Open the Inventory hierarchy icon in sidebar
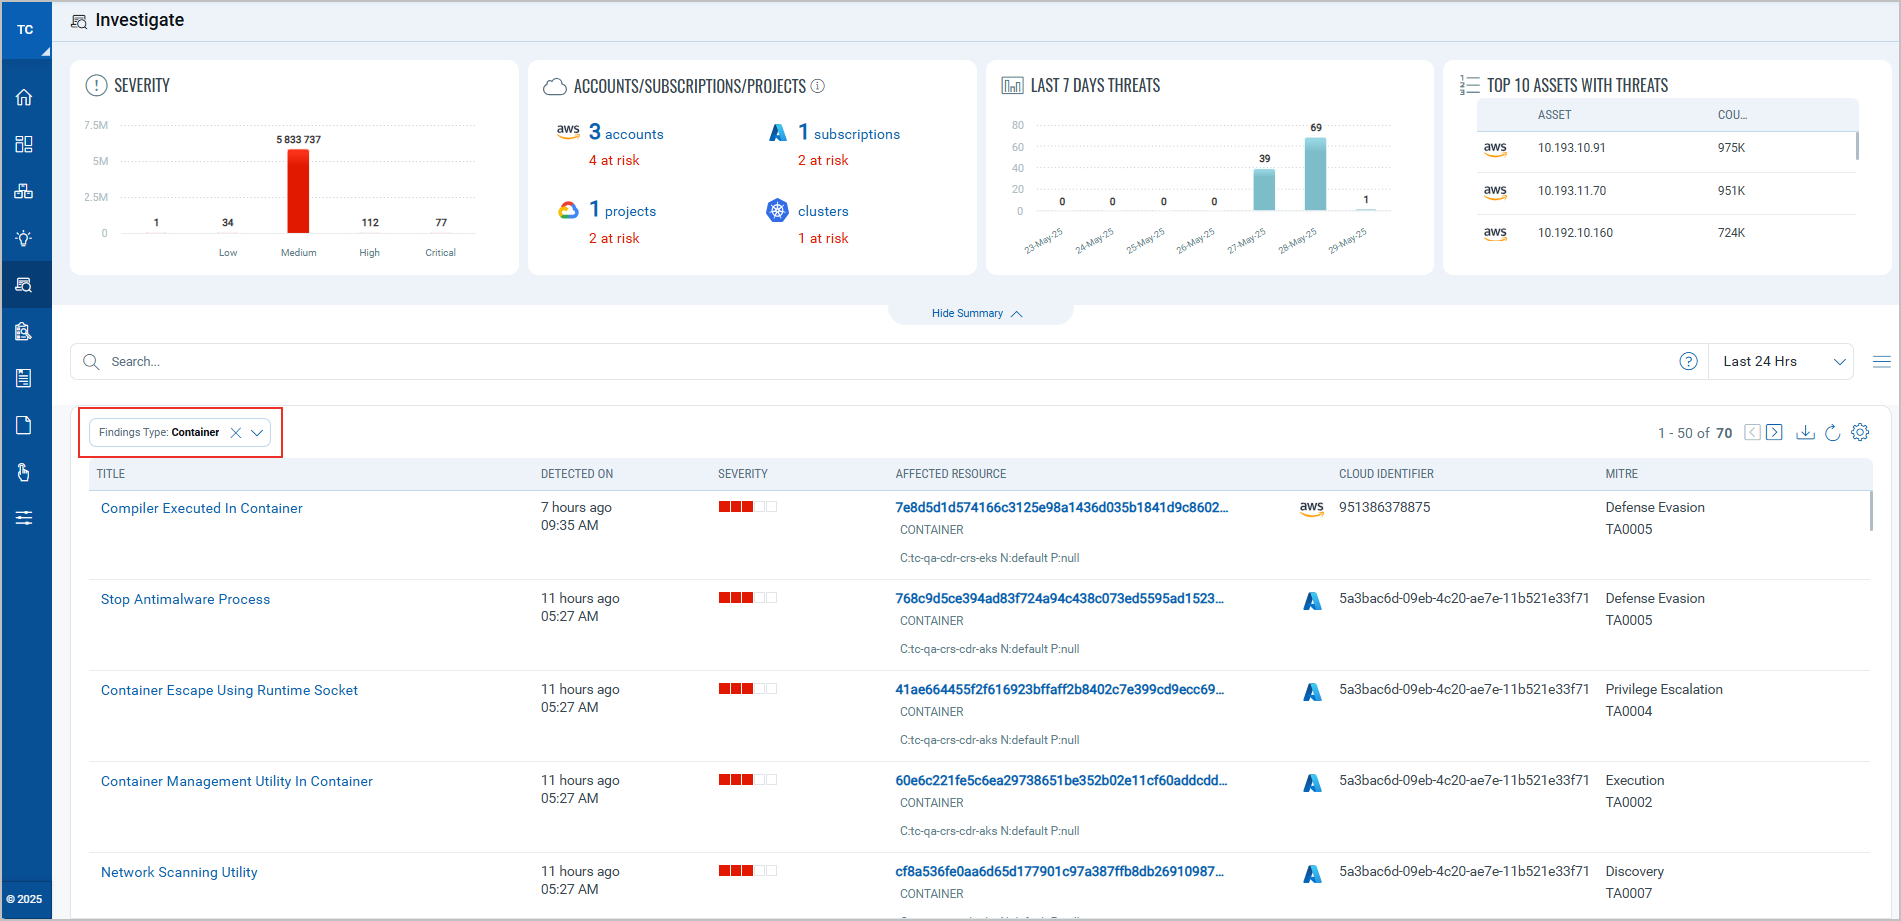Image resolution: width=1901 pixels, height=921 pixels. (x=24, y=191)
